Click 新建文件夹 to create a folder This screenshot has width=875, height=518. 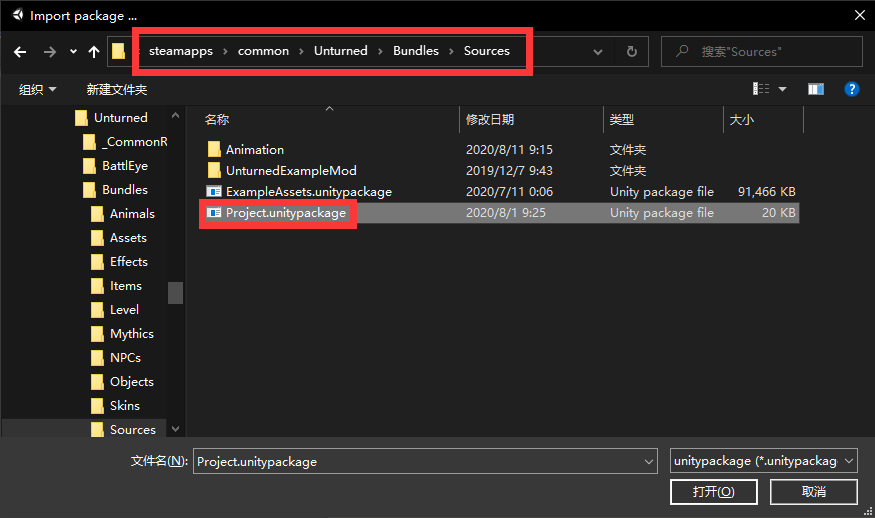tap(117, 89)
